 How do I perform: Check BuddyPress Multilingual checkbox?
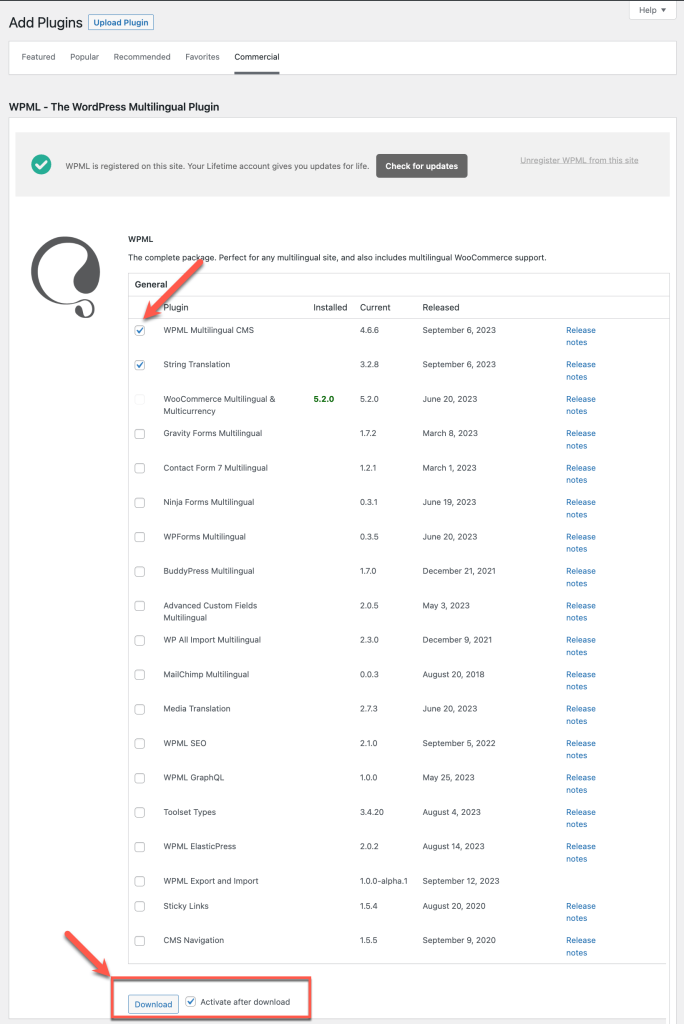tap(140, 571)
